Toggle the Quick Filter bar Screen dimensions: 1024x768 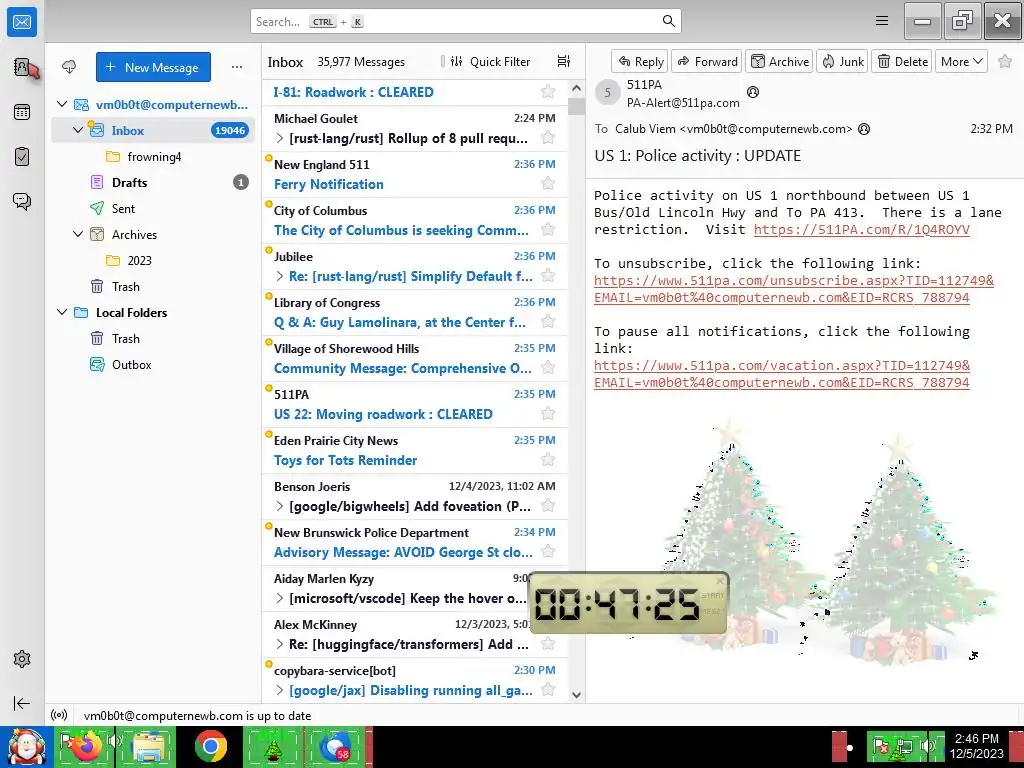click(x=489, y=61)
